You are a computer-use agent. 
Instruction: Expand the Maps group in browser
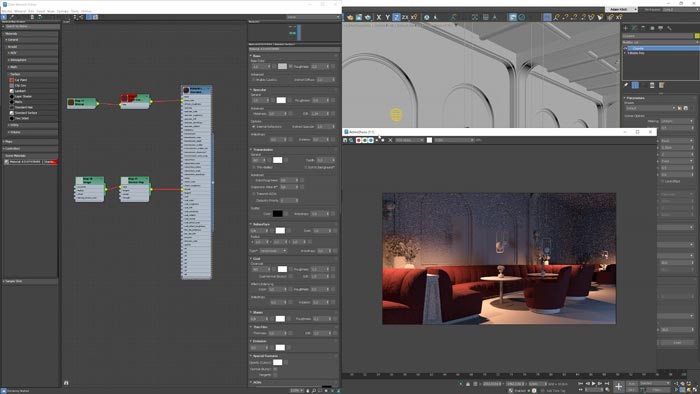(x=30, y=142)
